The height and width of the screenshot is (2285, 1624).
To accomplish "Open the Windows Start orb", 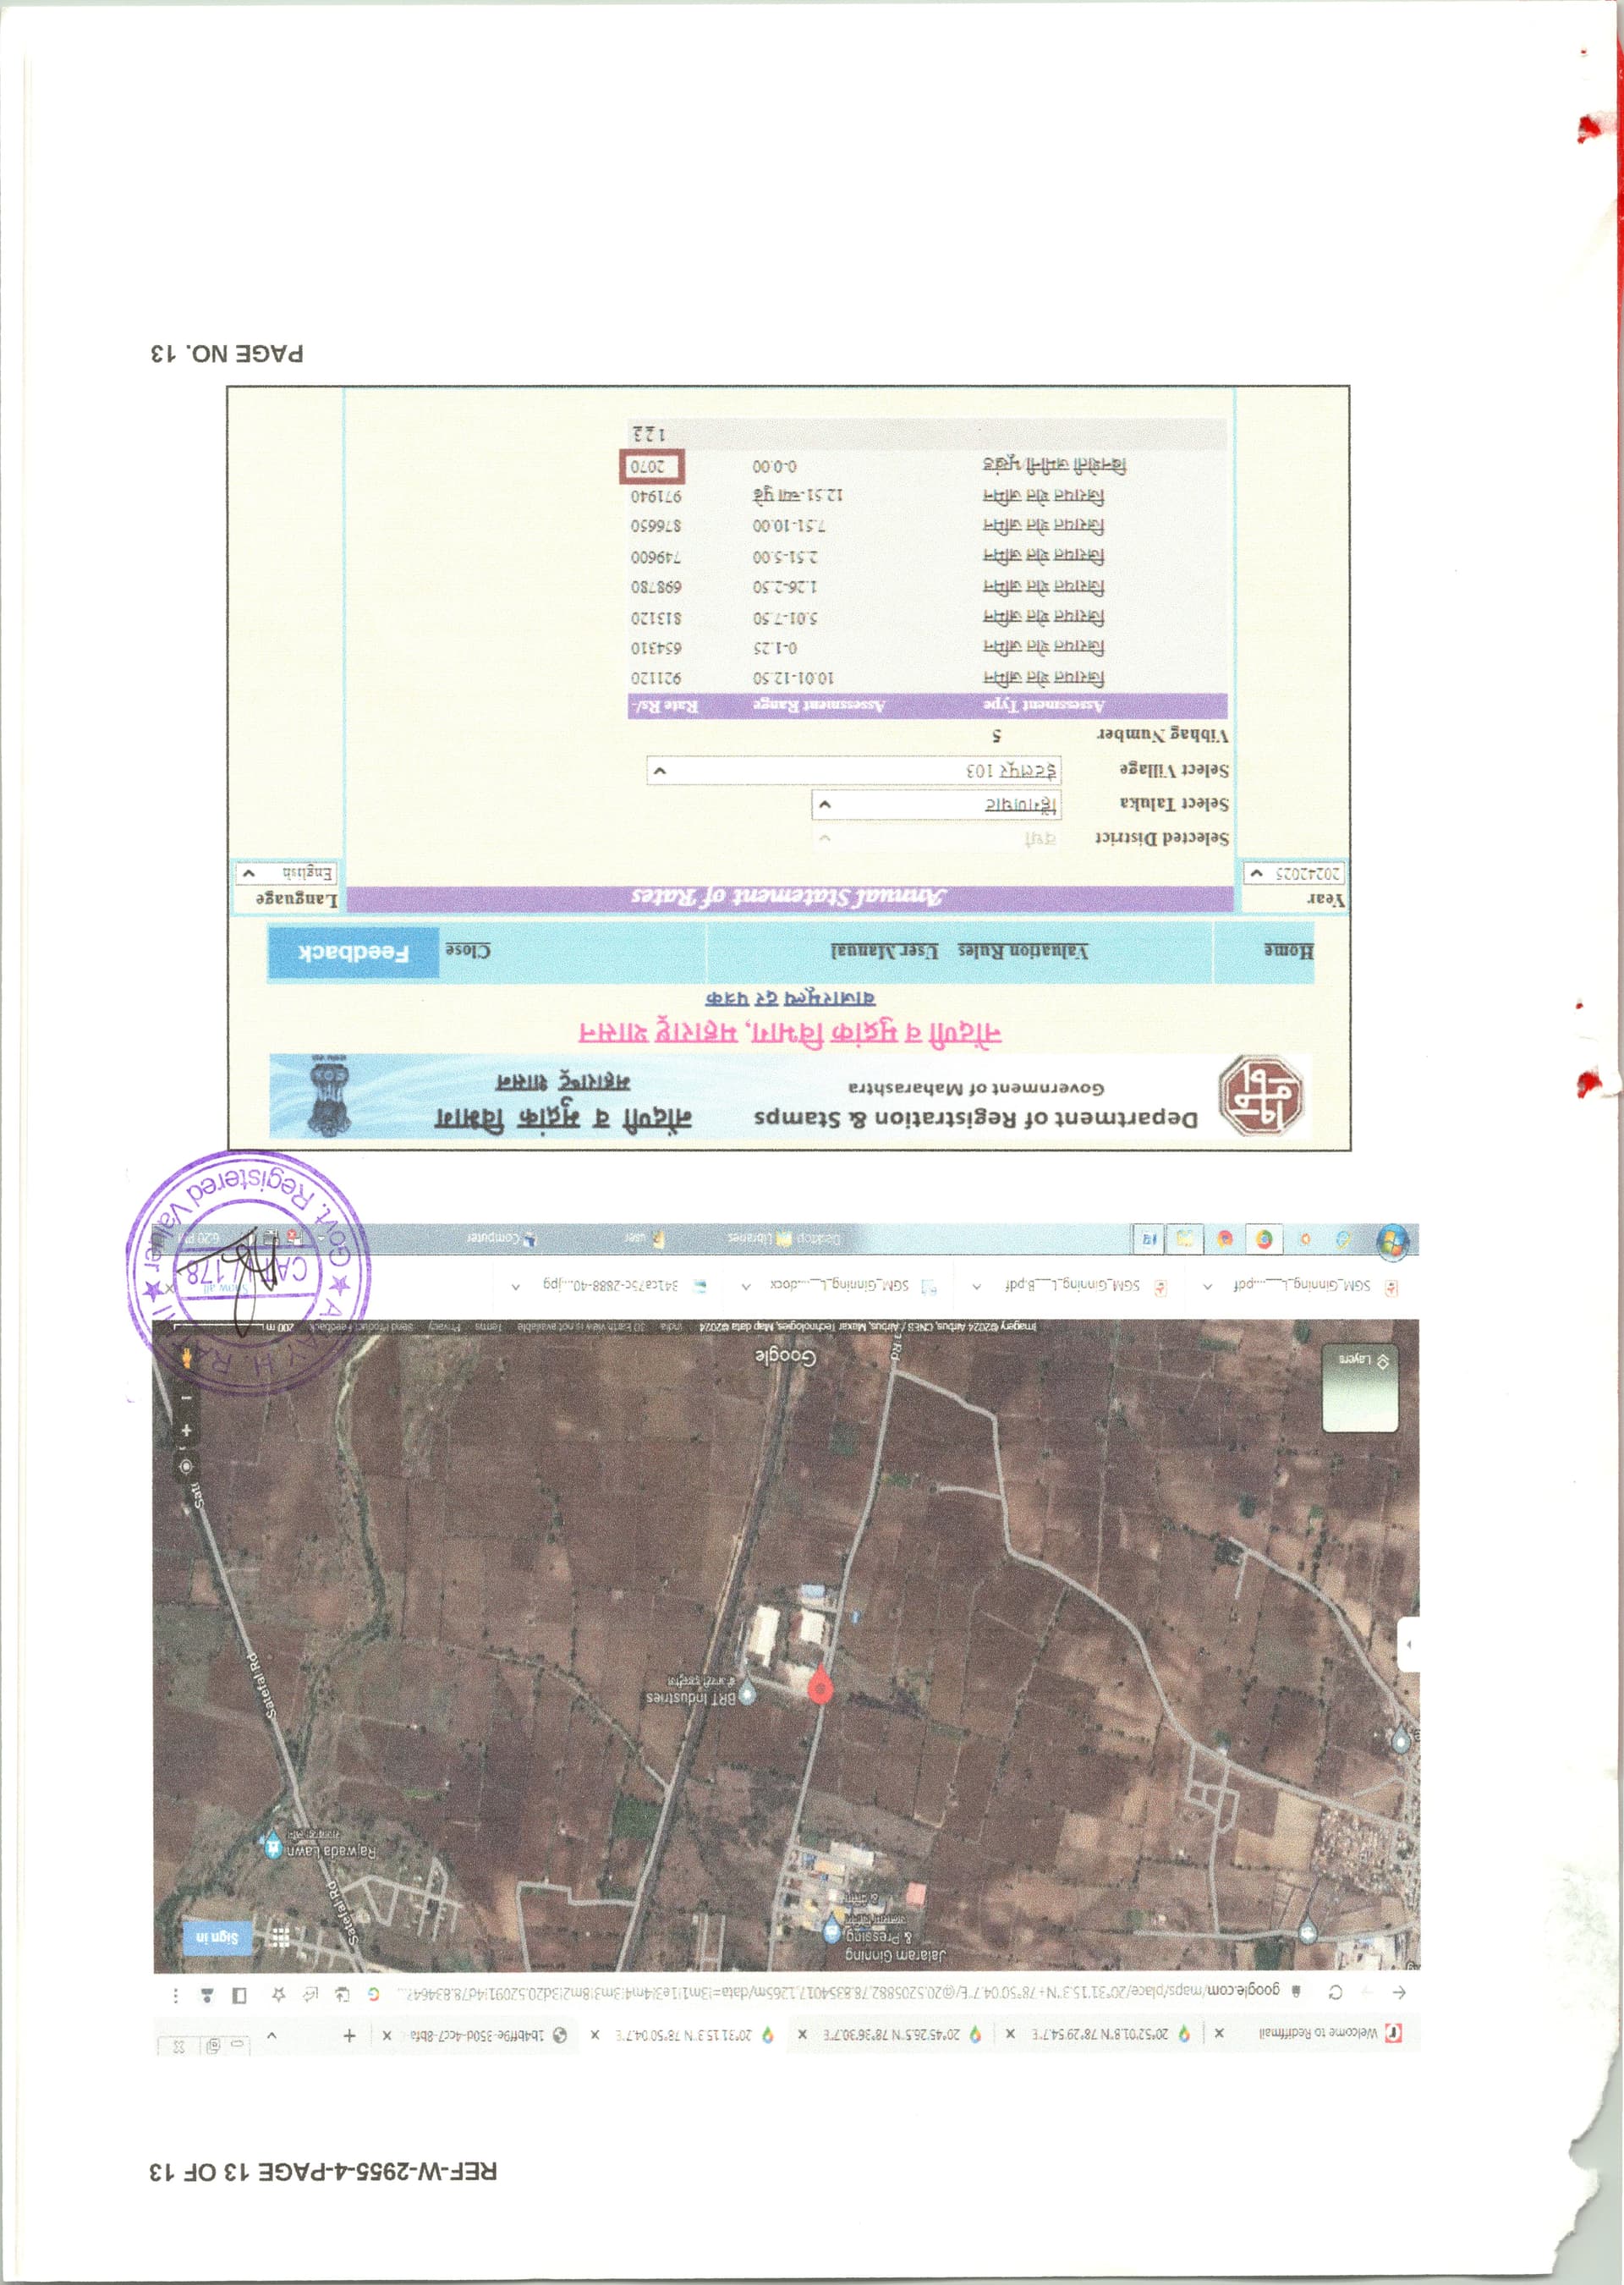I will [x=1392, y=1242].
